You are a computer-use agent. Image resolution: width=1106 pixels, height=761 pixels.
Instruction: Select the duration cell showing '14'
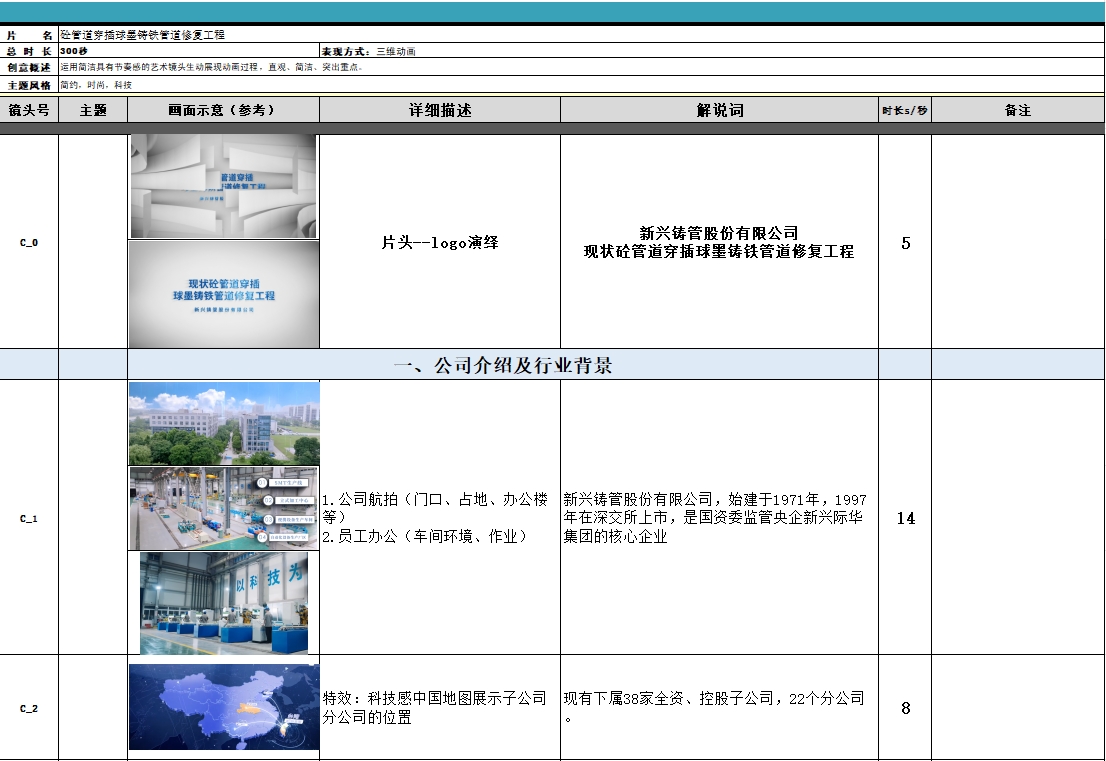point(905,518)
